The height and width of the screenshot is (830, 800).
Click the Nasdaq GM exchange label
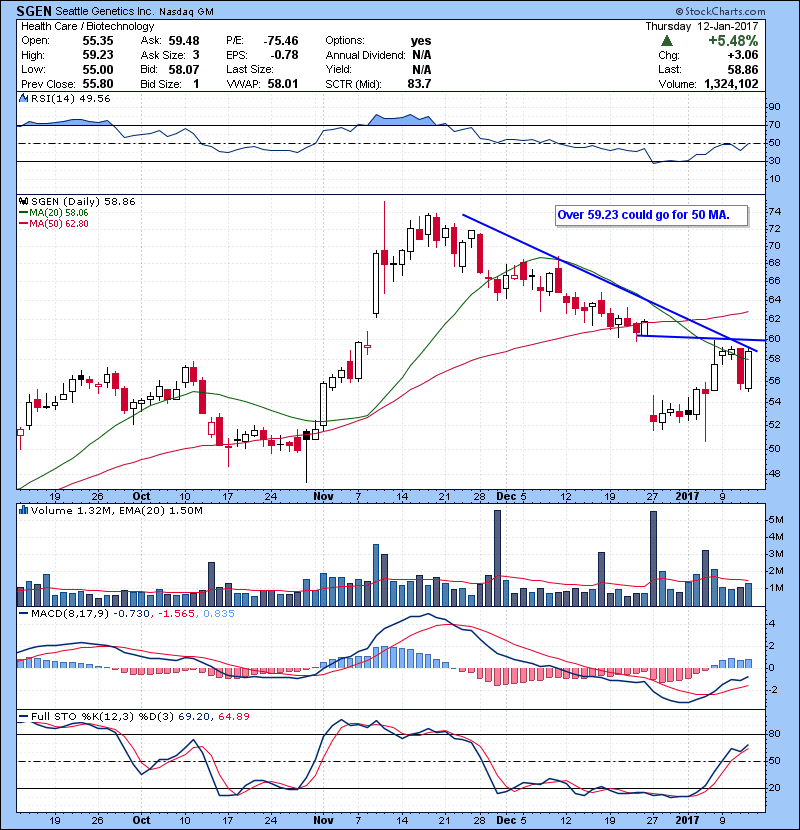(186, 12)
